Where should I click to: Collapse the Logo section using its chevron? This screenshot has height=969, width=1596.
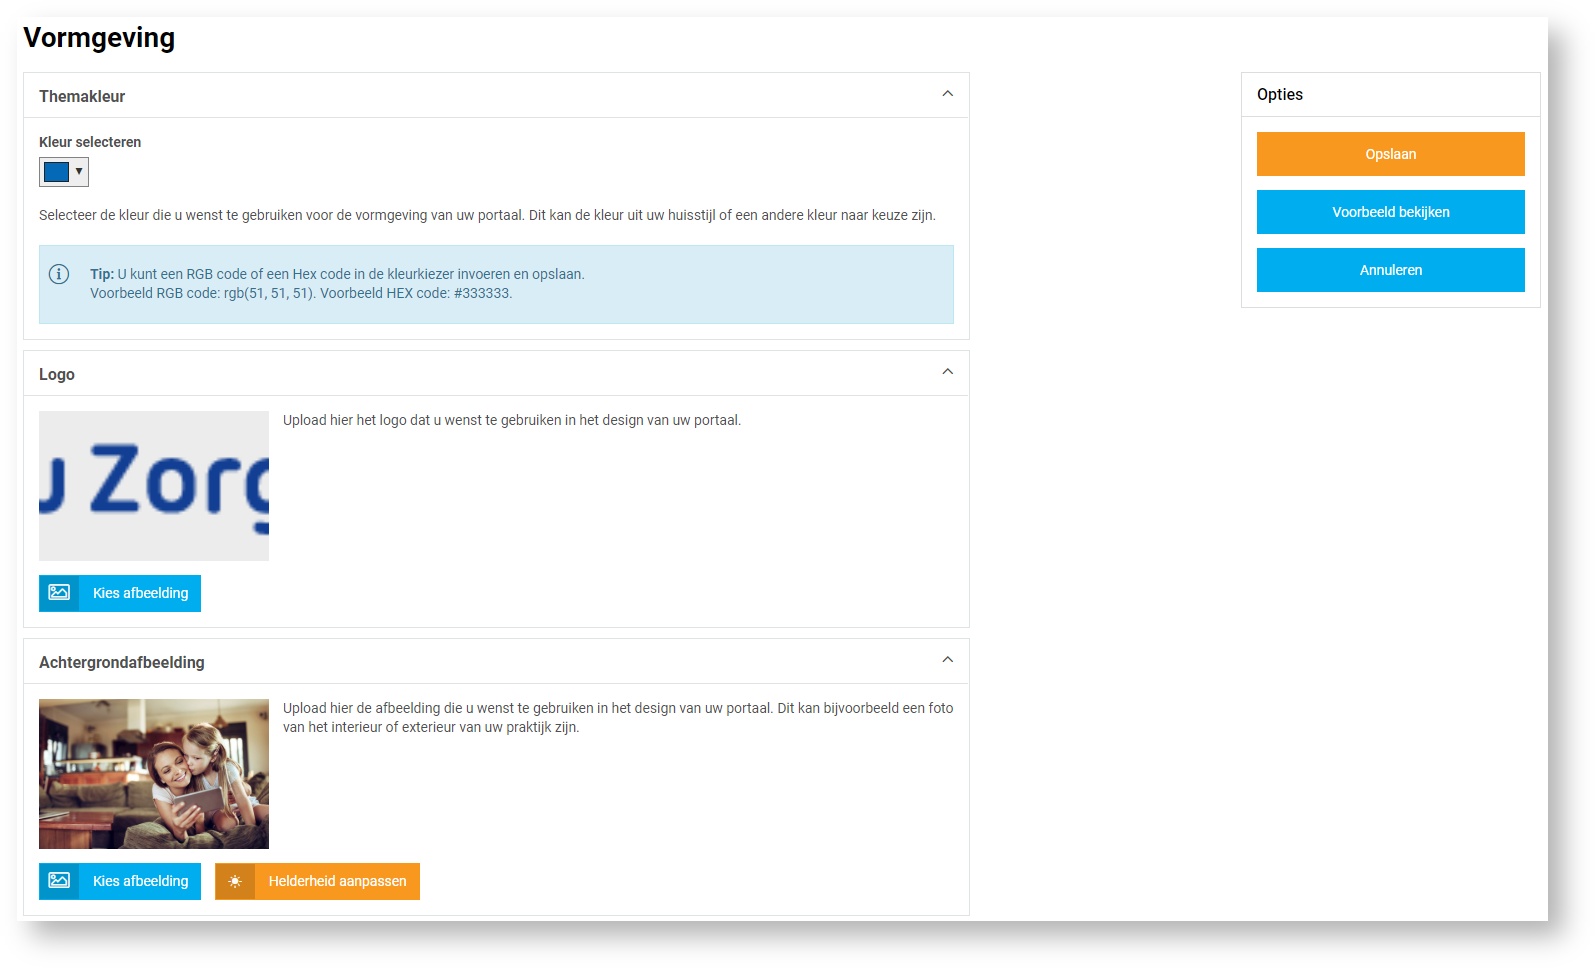point(947,372)
